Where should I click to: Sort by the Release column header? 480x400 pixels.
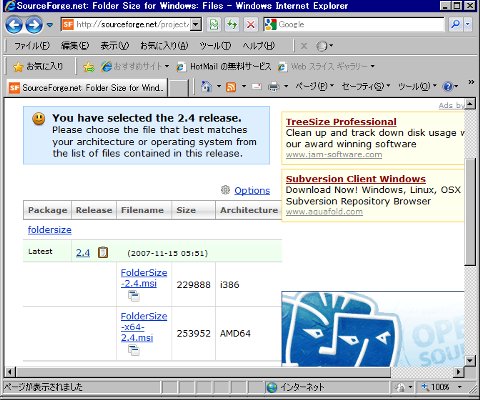[x=94, y=210]
